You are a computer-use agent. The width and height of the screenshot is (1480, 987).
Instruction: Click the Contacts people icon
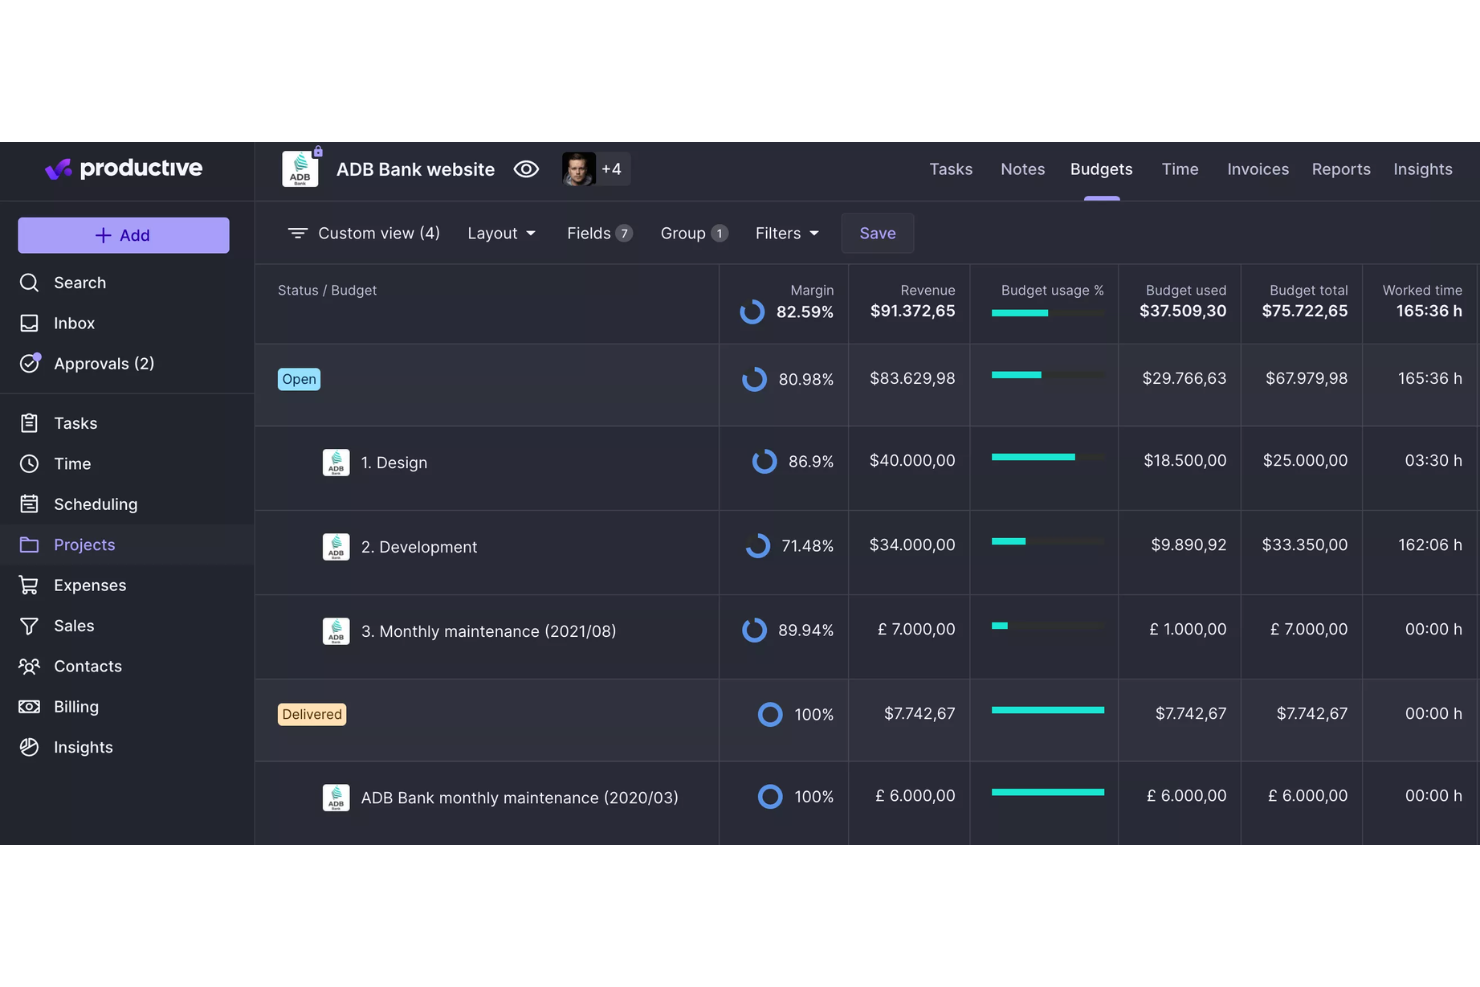29,666
